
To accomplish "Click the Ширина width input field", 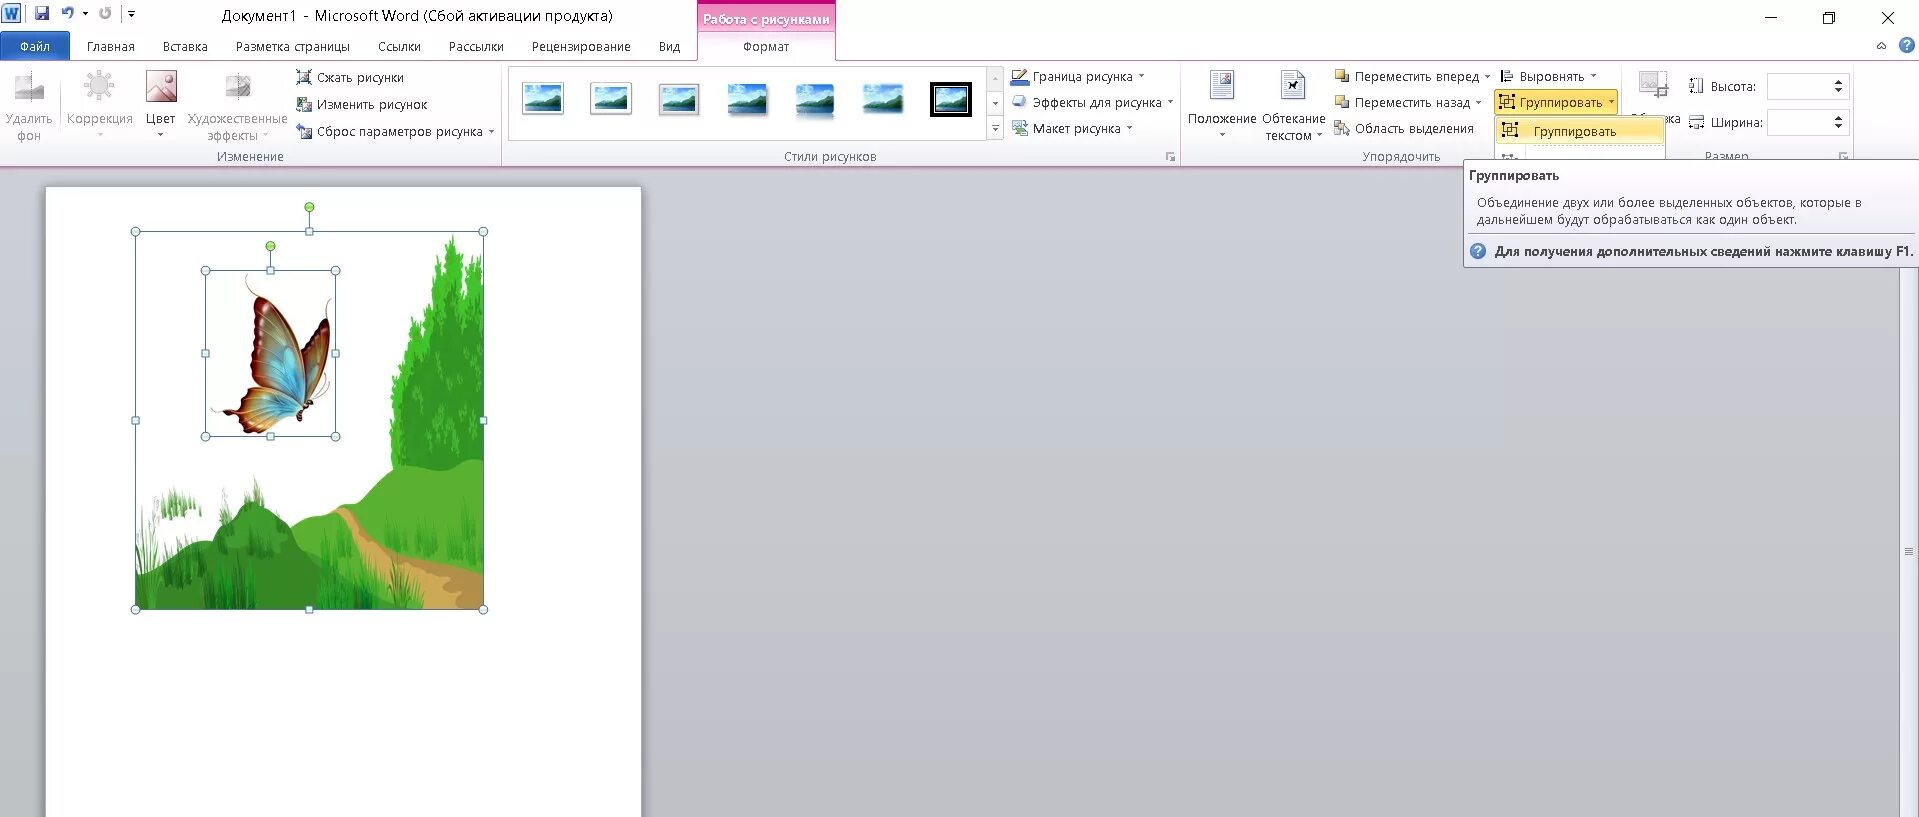I will (1797, 122).
